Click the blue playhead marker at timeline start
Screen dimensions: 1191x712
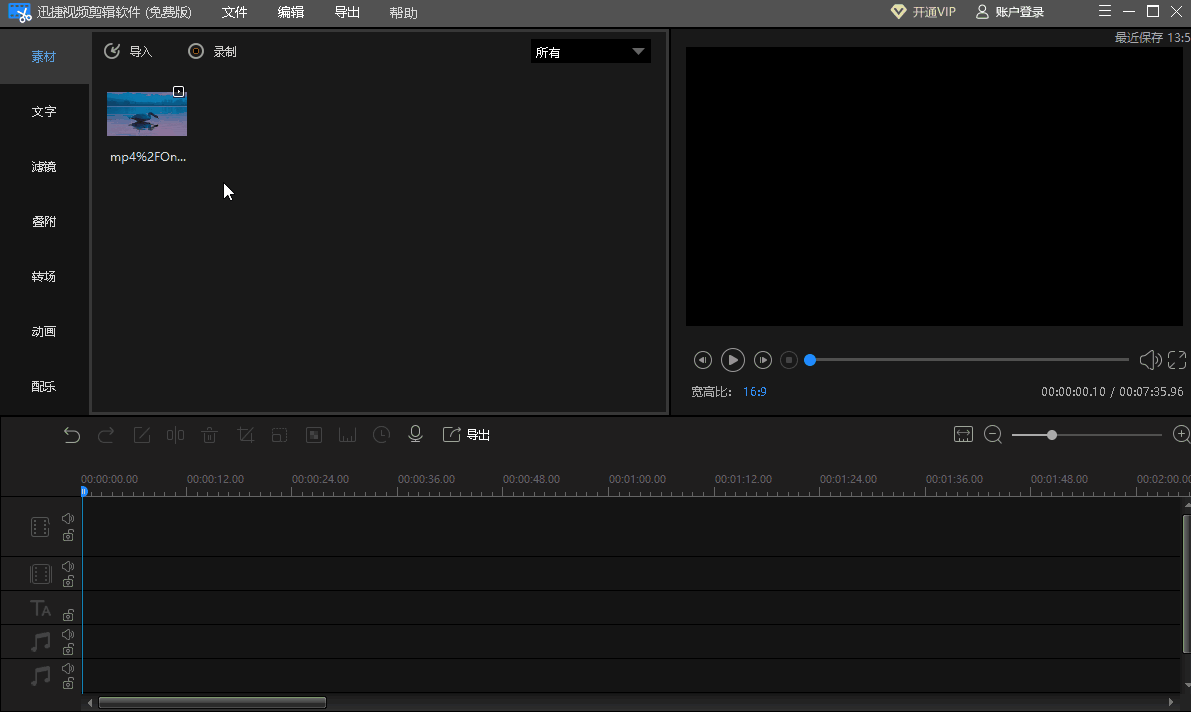click(x=84, y=492)
